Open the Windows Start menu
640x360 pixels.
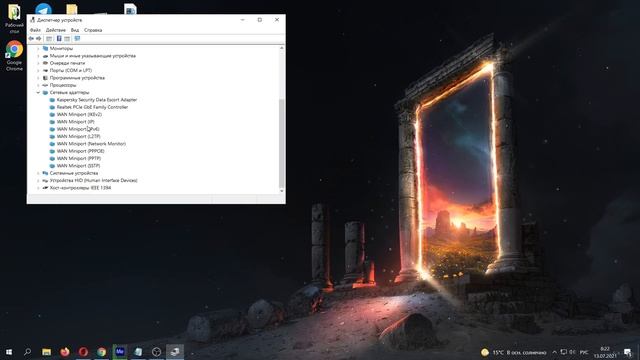coord(9,352)
